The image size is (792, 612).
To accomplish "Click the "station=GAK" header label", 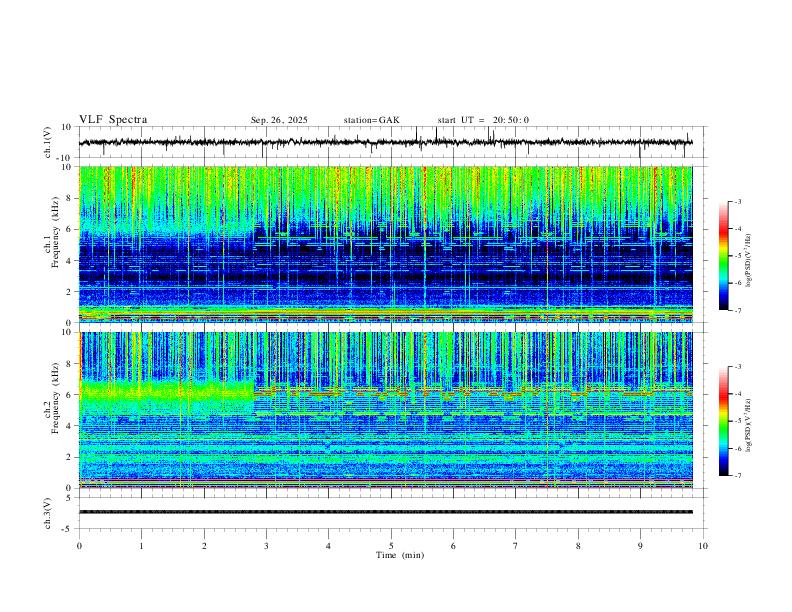I will (371, 120).
